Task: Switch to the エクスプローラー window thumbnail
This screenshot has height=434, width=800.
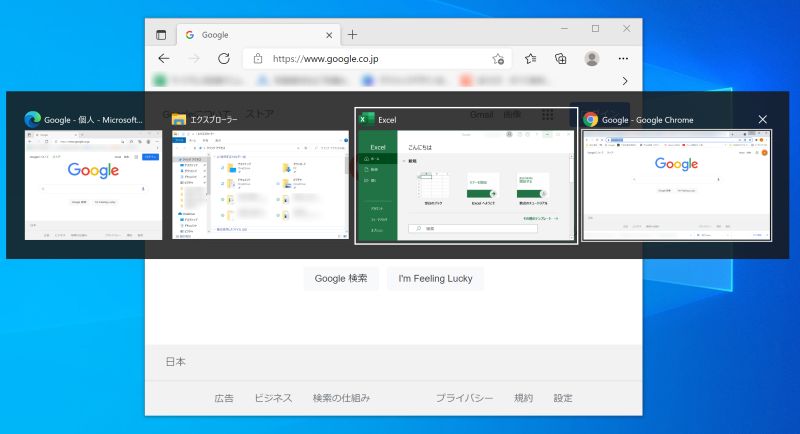Action: pyautogui.click(x=260, y=185)
